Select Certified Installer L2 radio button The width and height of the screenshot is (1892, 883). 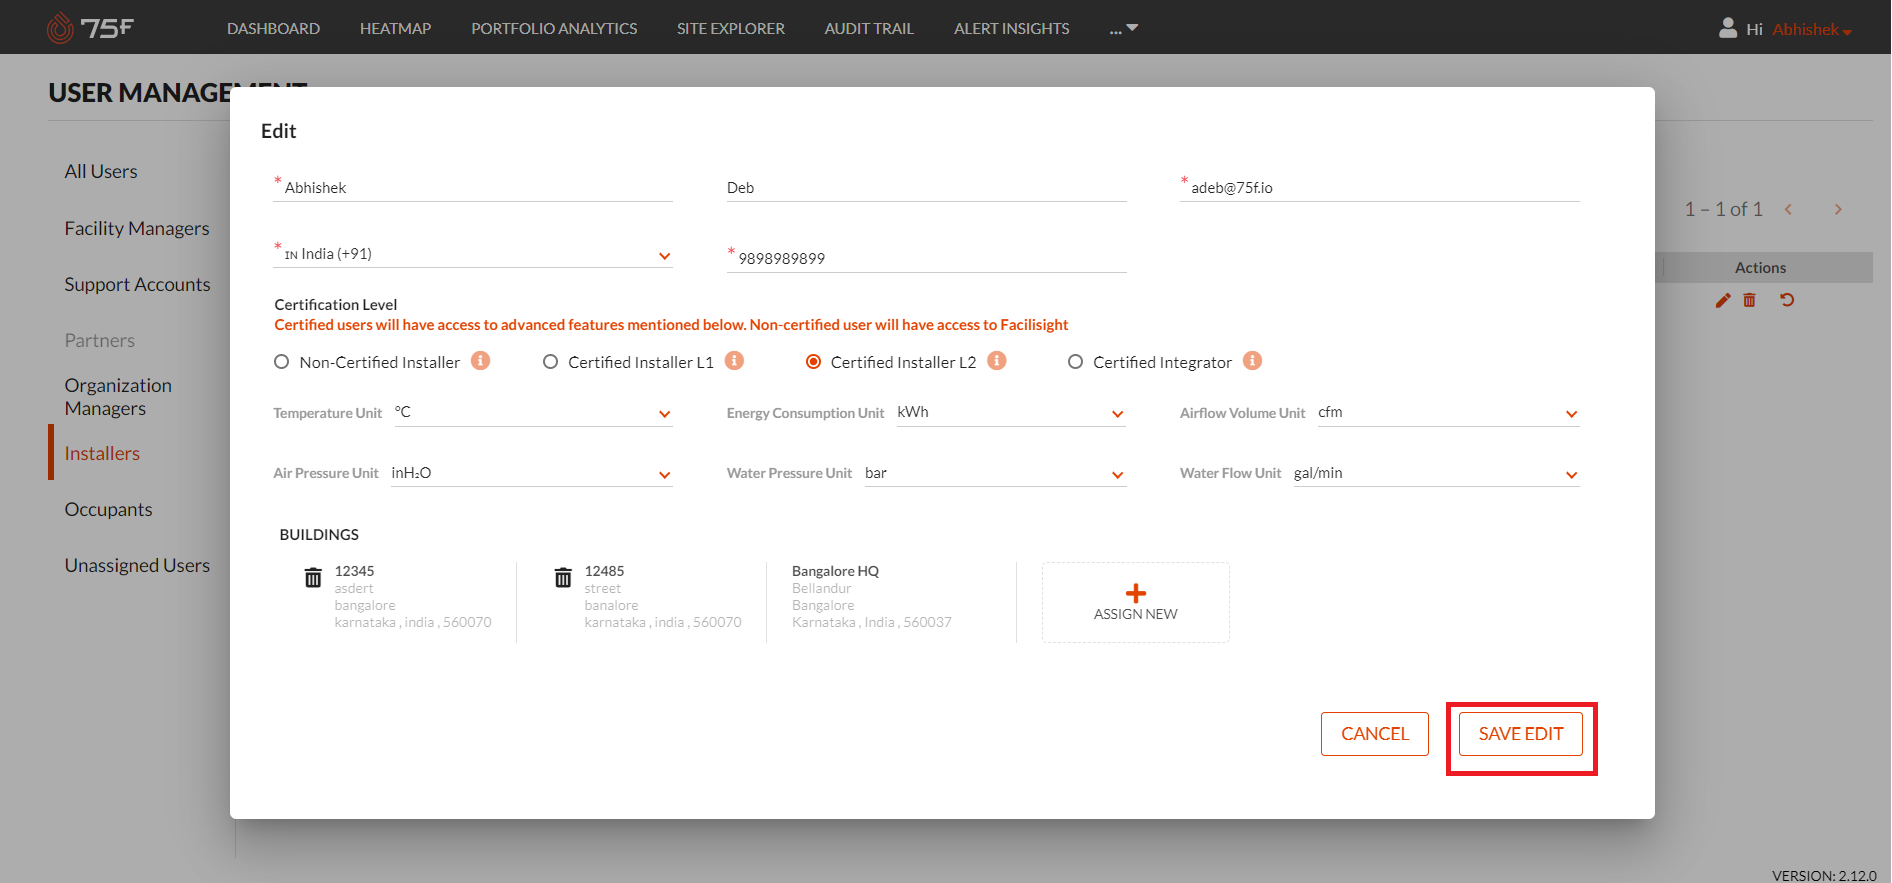point(813,362)
